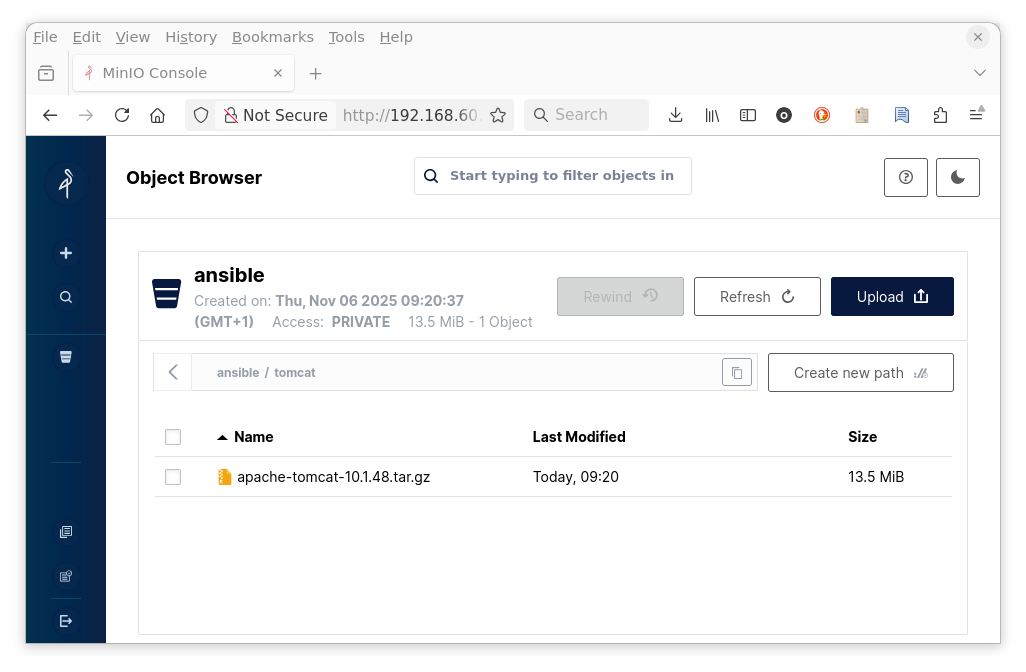Open the documentation icon in sidebar

click(x=66, y=532)
